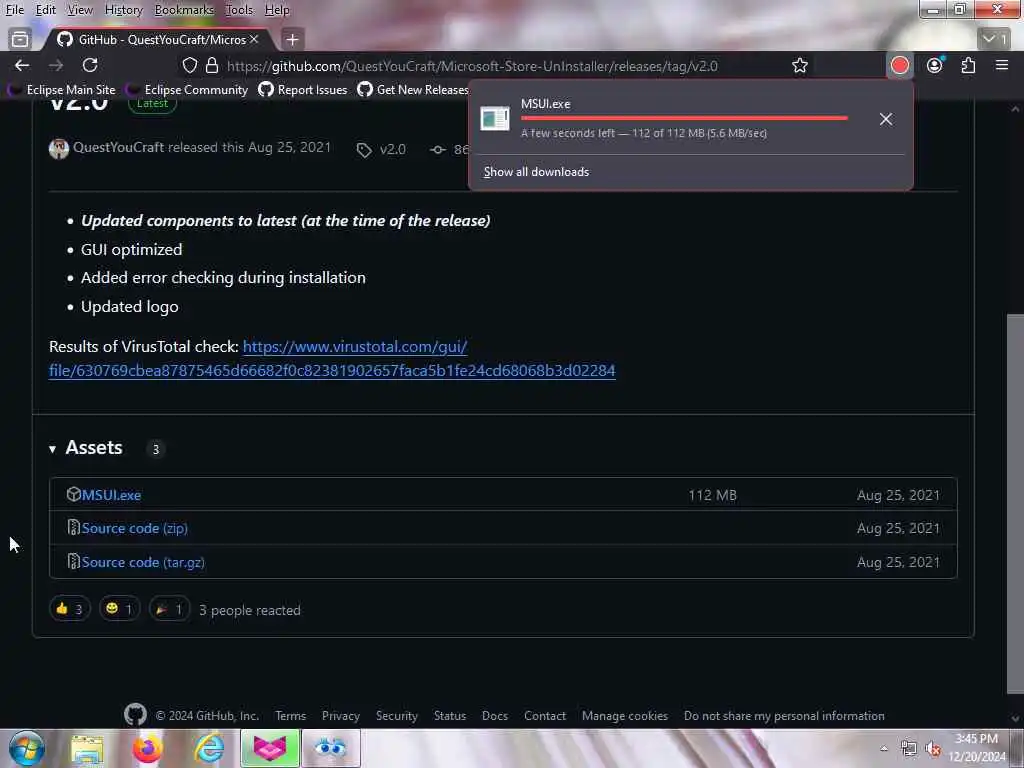Open the VirusTotal results link
Image resolution: width=1024 pixels, height=768 pixels.
[332, 359]
